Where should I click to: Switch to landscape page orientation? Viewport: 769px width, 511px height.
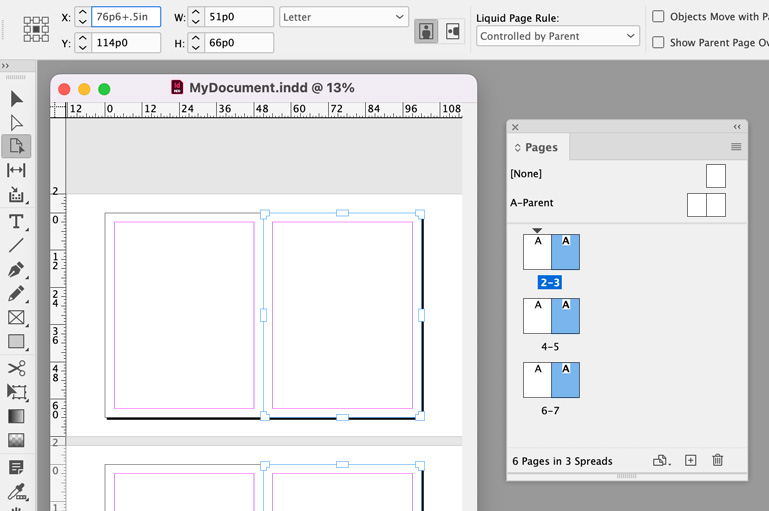tap(452, 31)
